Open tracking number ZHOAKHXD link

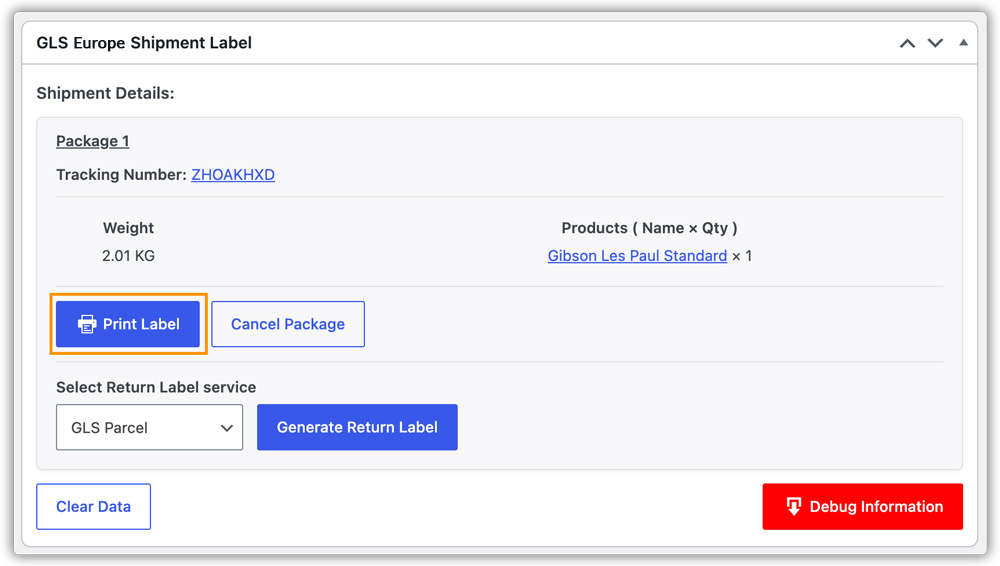[233, 175]
